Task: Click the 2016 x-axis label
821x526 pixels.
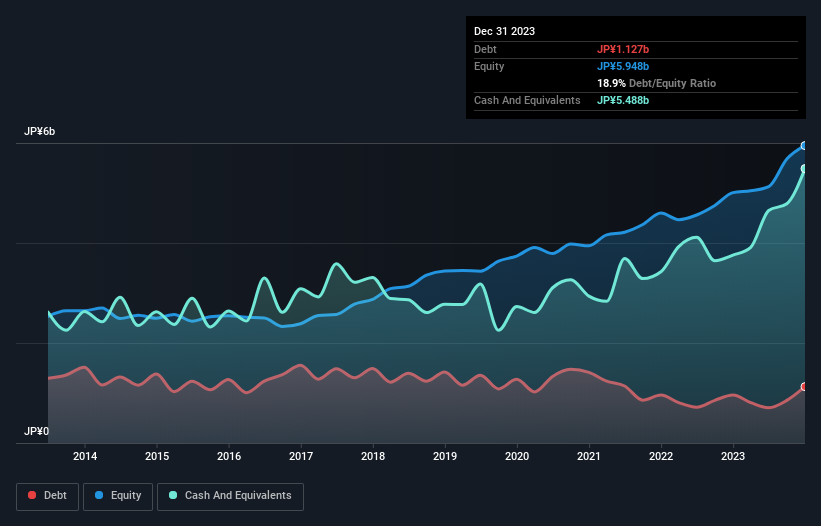Action: (x=229, y=456)
